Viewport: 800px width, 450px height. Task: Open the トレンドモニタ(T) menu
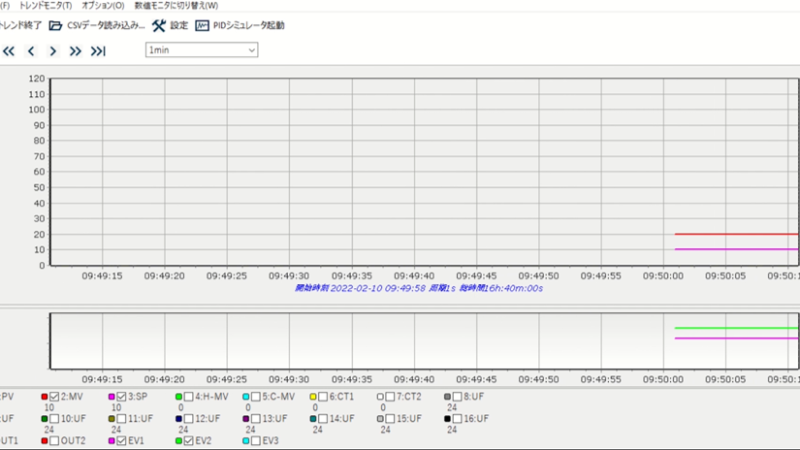[x=46, y=6]
